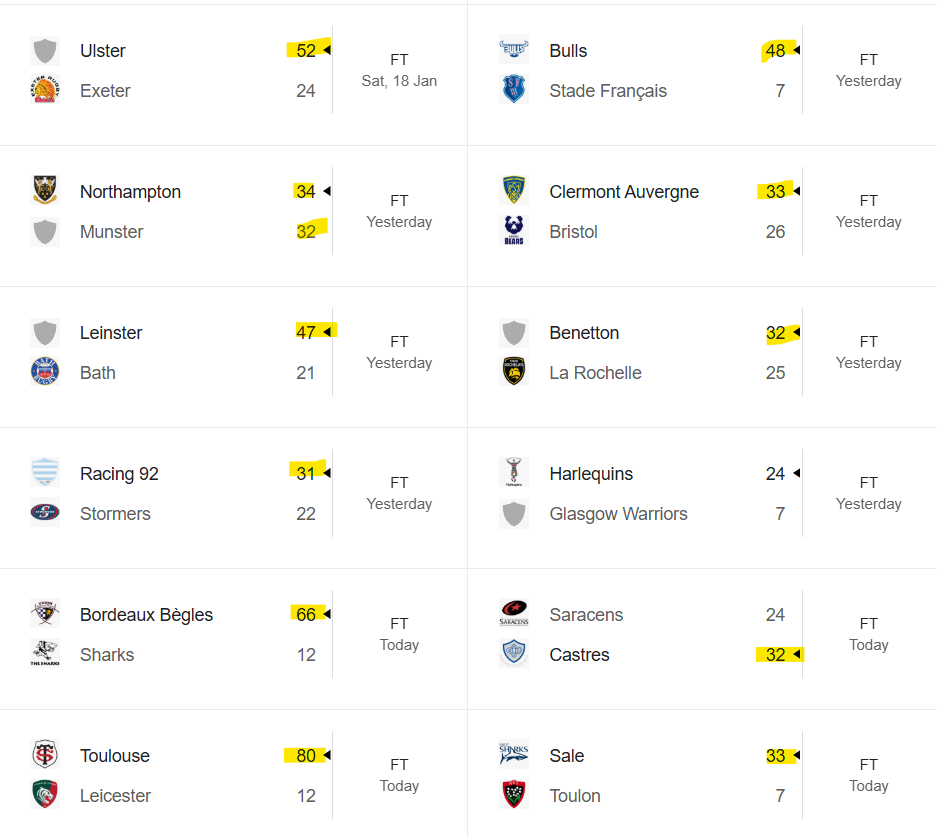Click the Bath Rugby crest icon
The image size is (937, 837).
(45, 372)
